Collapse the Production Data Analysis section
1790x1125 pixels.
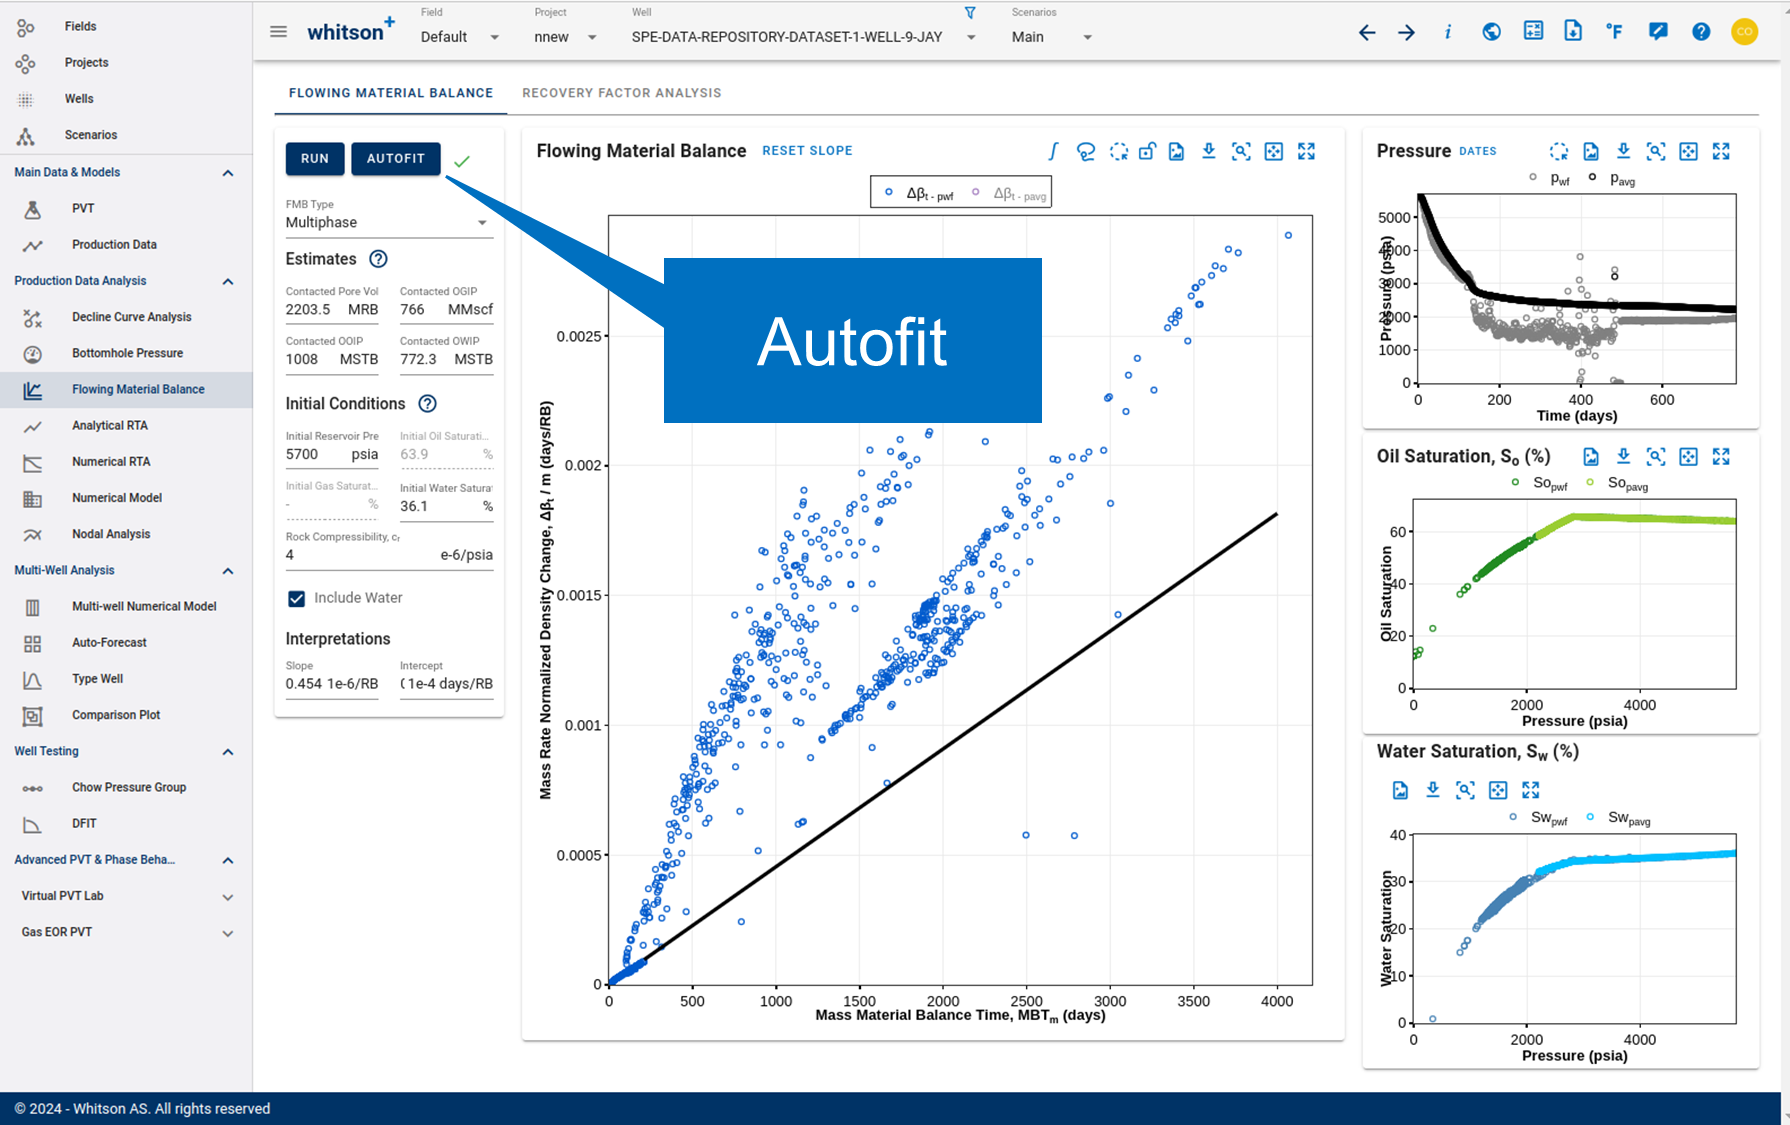[227, 282]
